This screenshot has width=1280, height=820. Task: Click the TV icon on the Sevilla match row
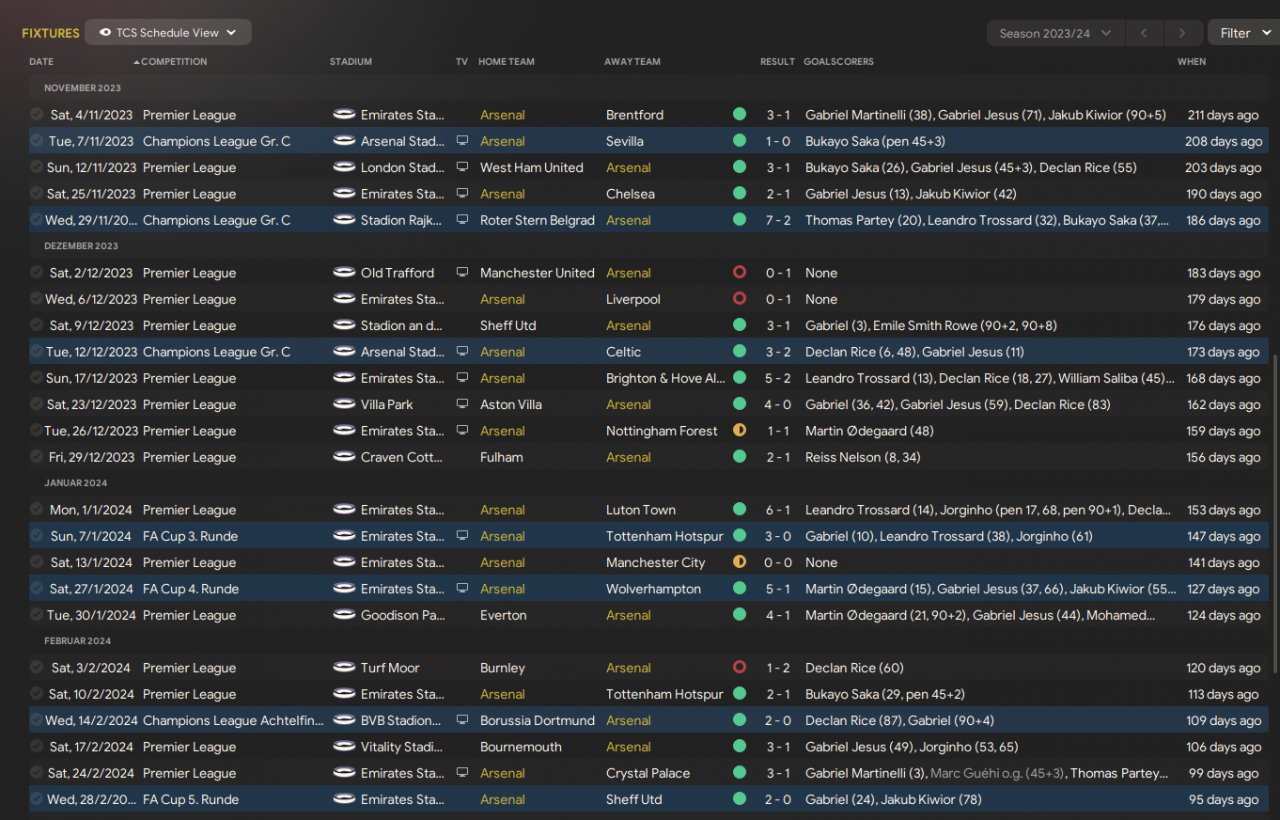point(462,141)
